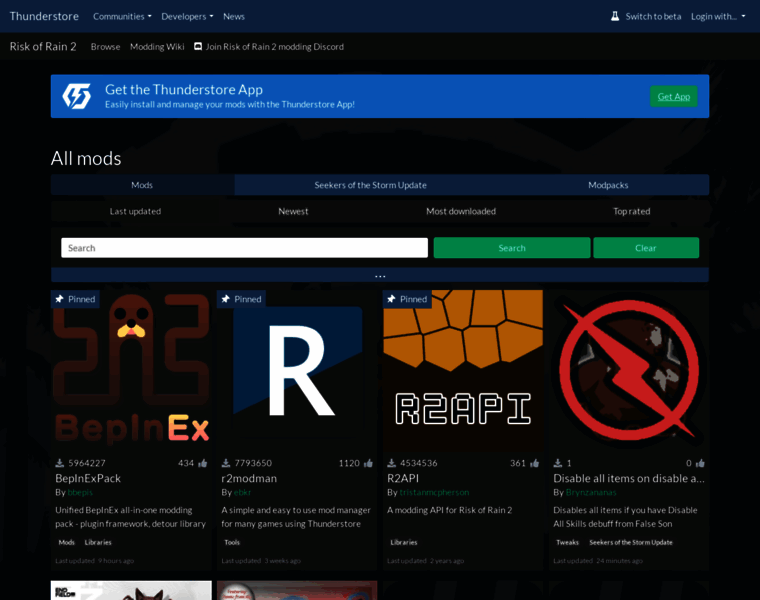Click the Get App button
The width and height of the screenshot is (760, 600).
[x=674, y=96]
